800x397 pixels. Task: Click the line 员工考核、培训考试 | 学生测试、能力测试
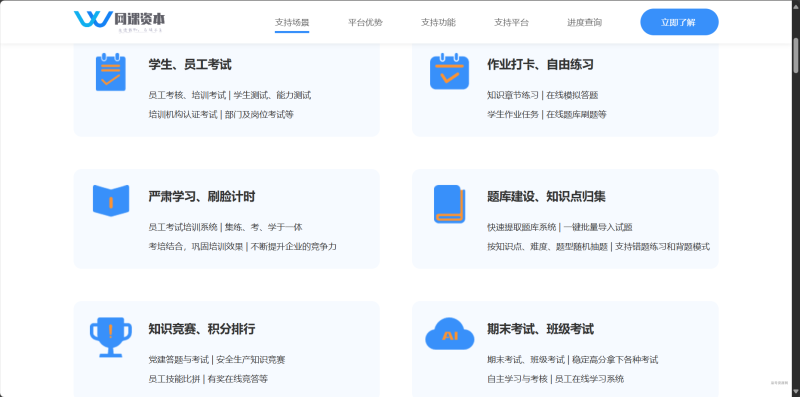pos(230,95)
